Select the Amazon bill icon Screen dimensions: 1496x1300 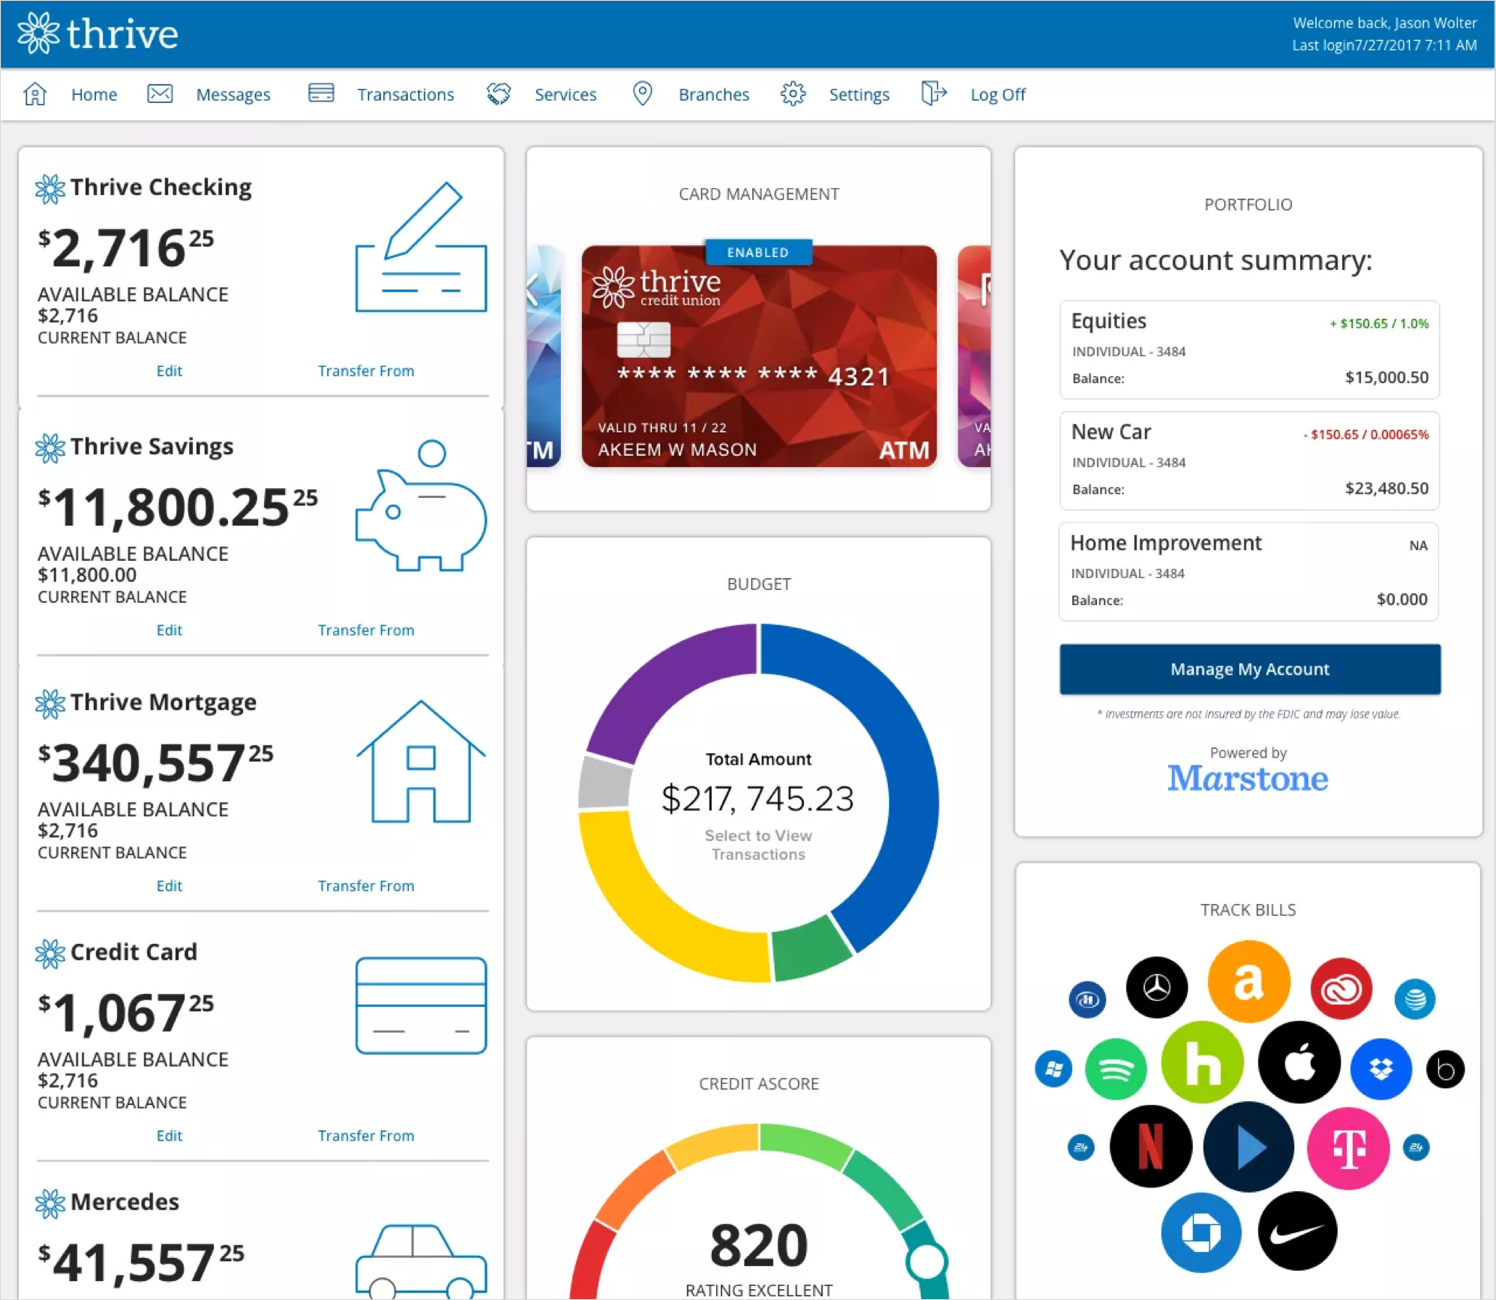(x=1248, y=981)
